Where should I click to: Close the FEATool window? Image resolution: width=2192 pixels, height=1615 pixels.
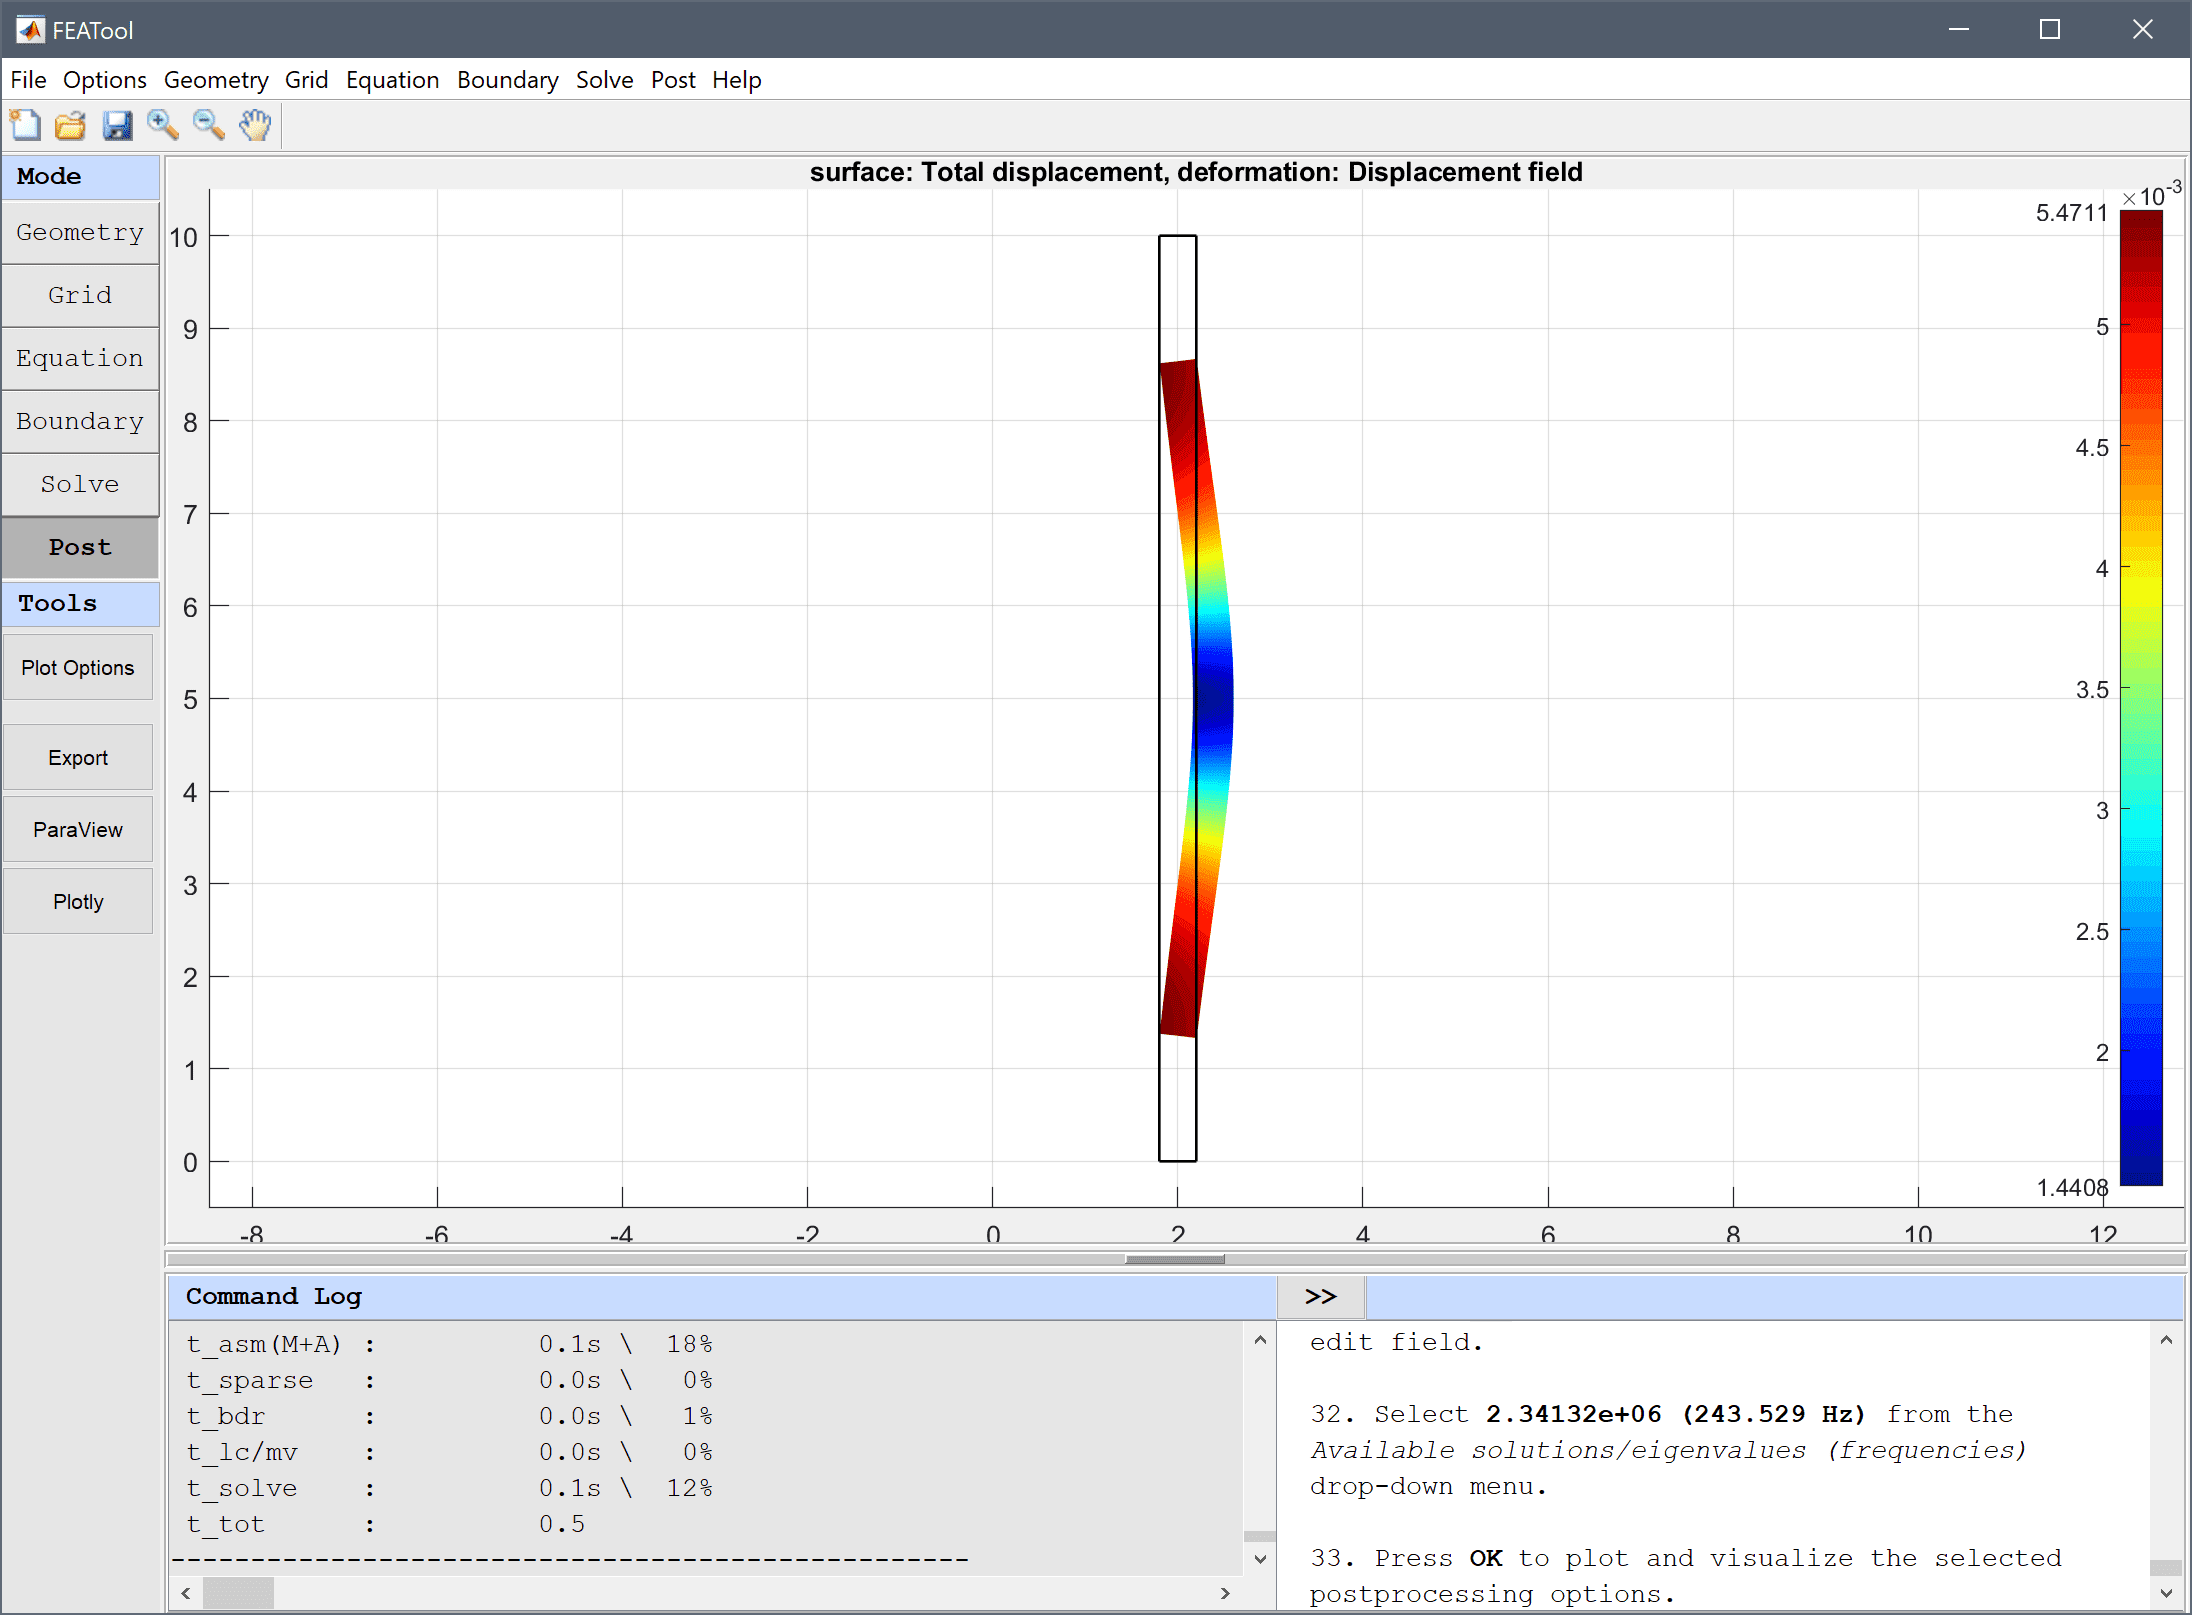tap(2142, 30)
